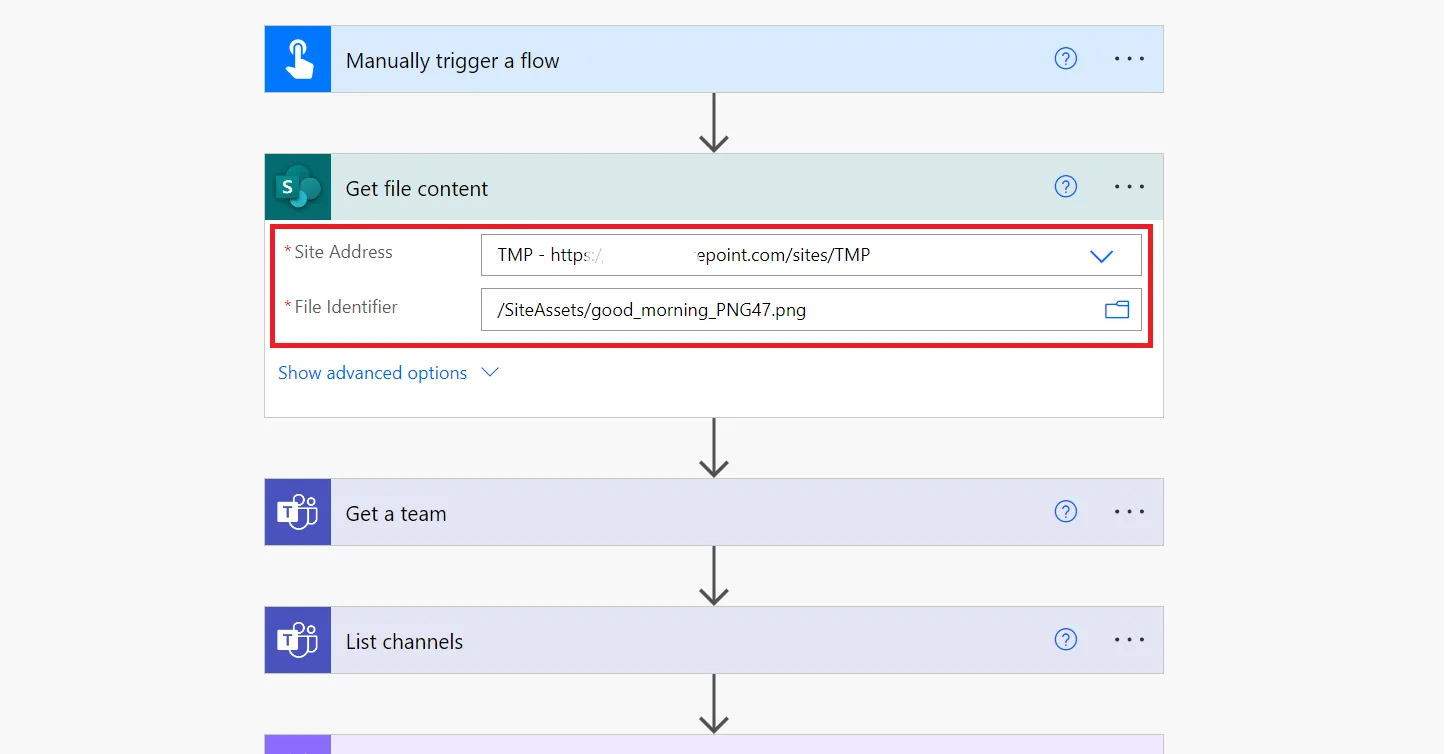
Task: Expand the Get a team title
Action: (x=396, y=514)
